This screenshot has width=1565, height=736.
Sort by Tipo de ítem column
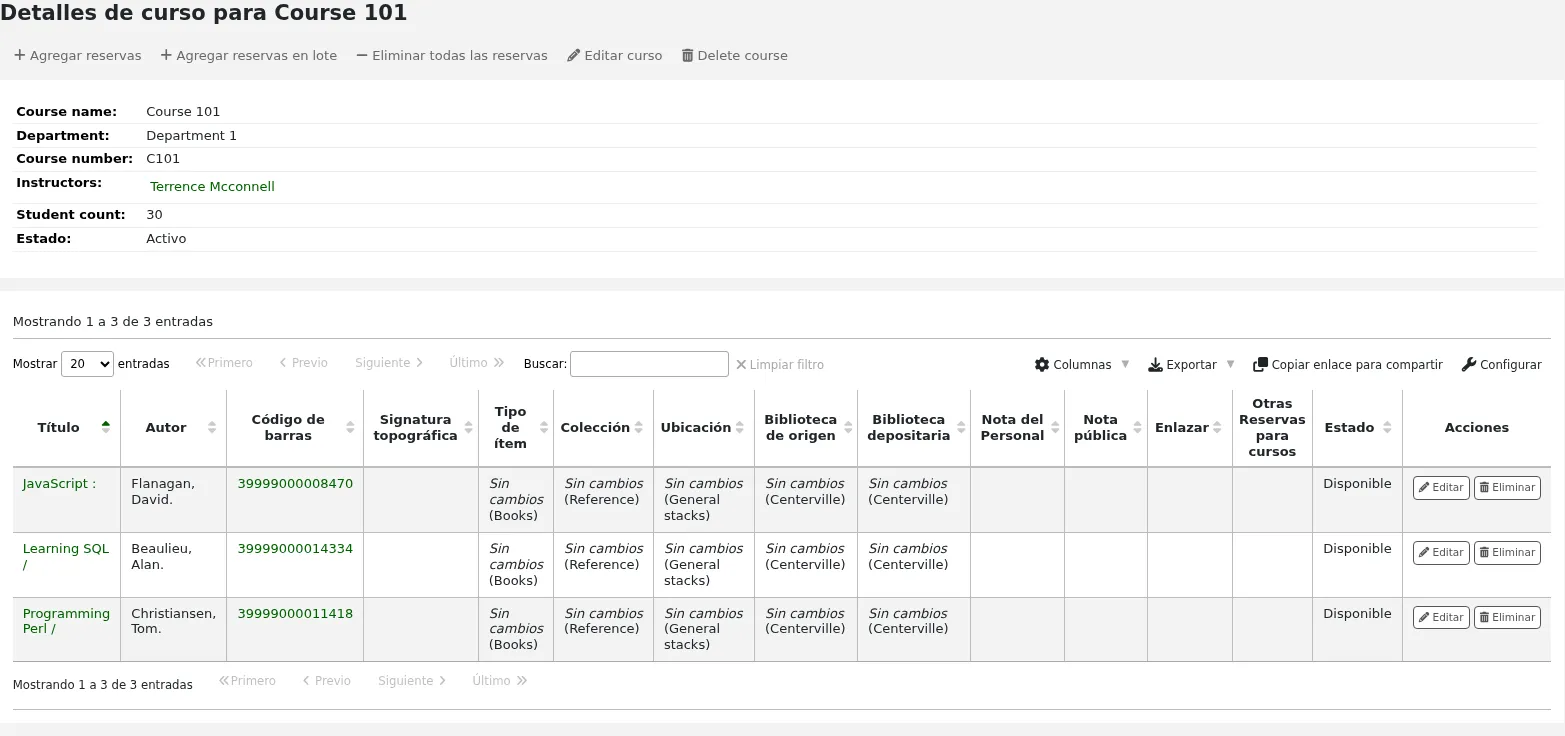[516, 428]
